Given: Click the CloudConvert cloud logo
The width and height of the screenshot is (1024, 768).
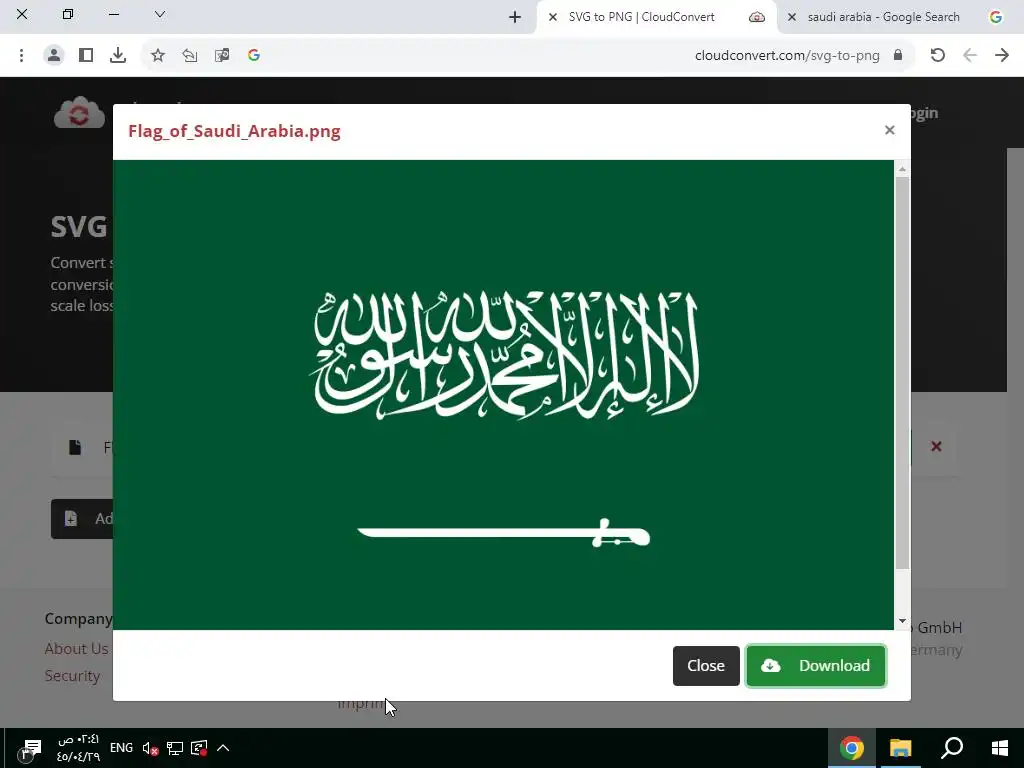Looking at the screenshot, I should tap(79, 112).
